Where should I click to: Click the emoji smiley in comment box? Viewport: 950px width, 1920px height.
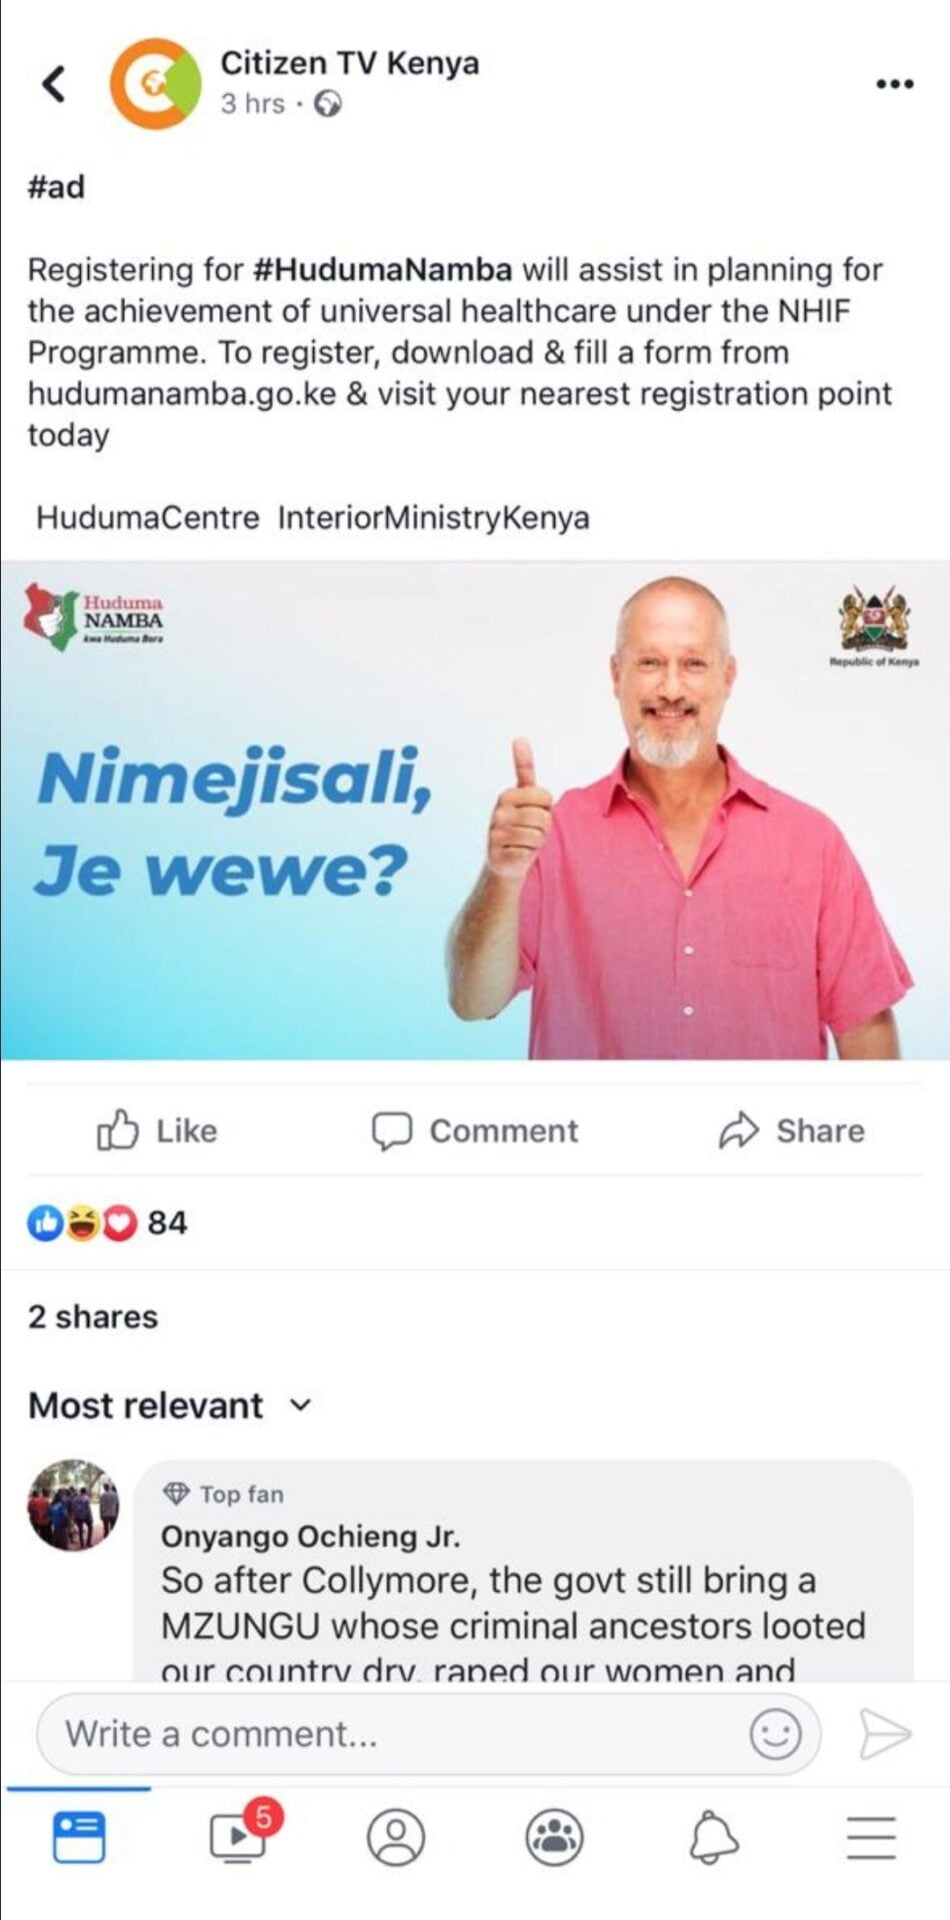pyautogui.click(x=775, y=1733)
